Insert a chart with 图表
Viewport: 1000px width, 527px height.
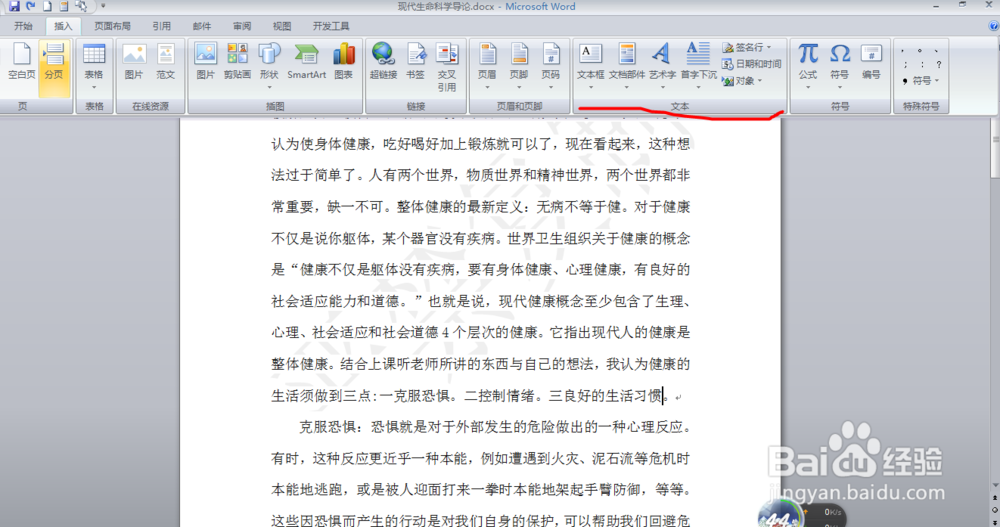point(344,62)
